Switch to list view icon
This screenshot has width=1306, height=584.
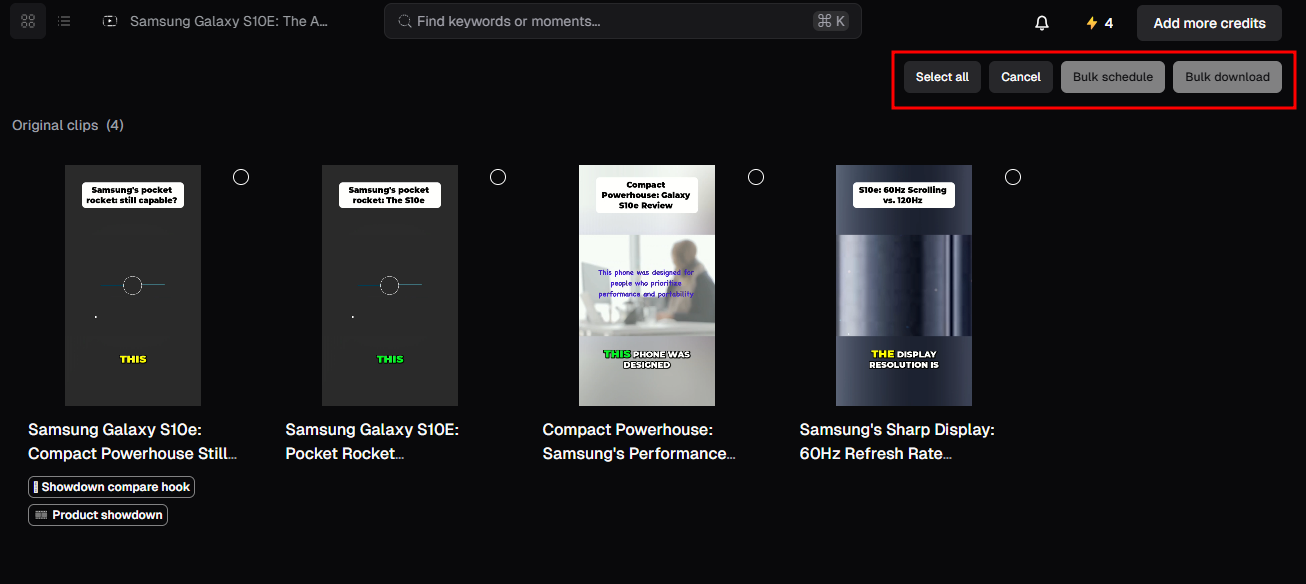64,21
